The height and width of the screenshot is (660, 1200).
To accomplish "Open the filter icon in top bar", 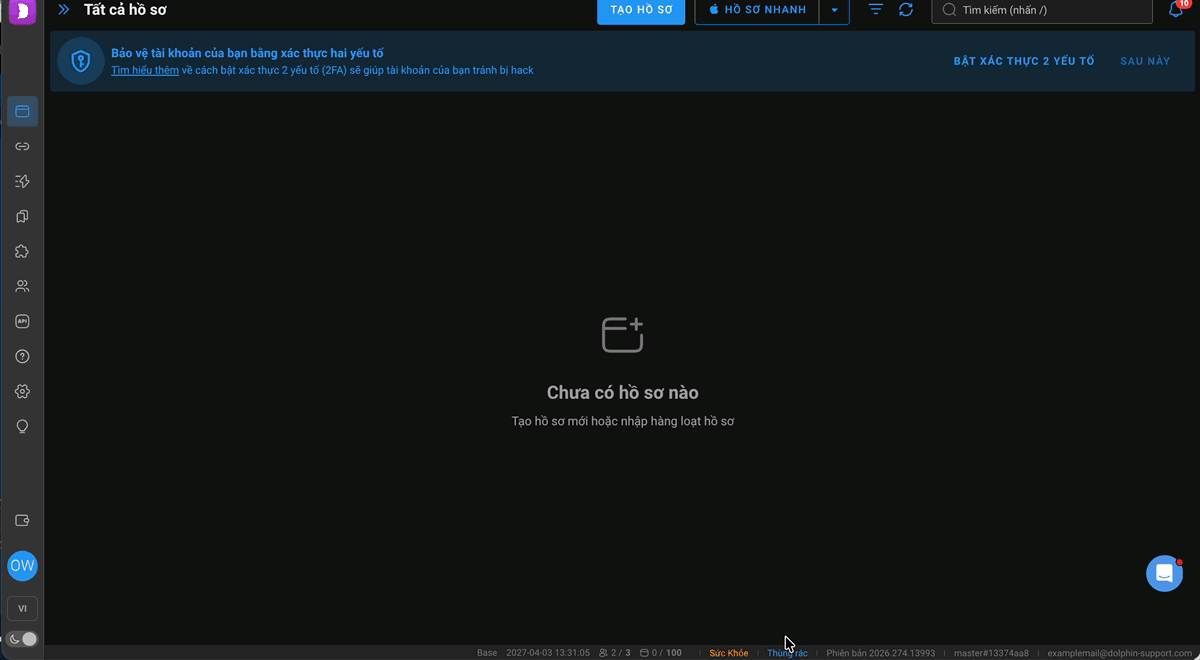I will coord(876,10).
